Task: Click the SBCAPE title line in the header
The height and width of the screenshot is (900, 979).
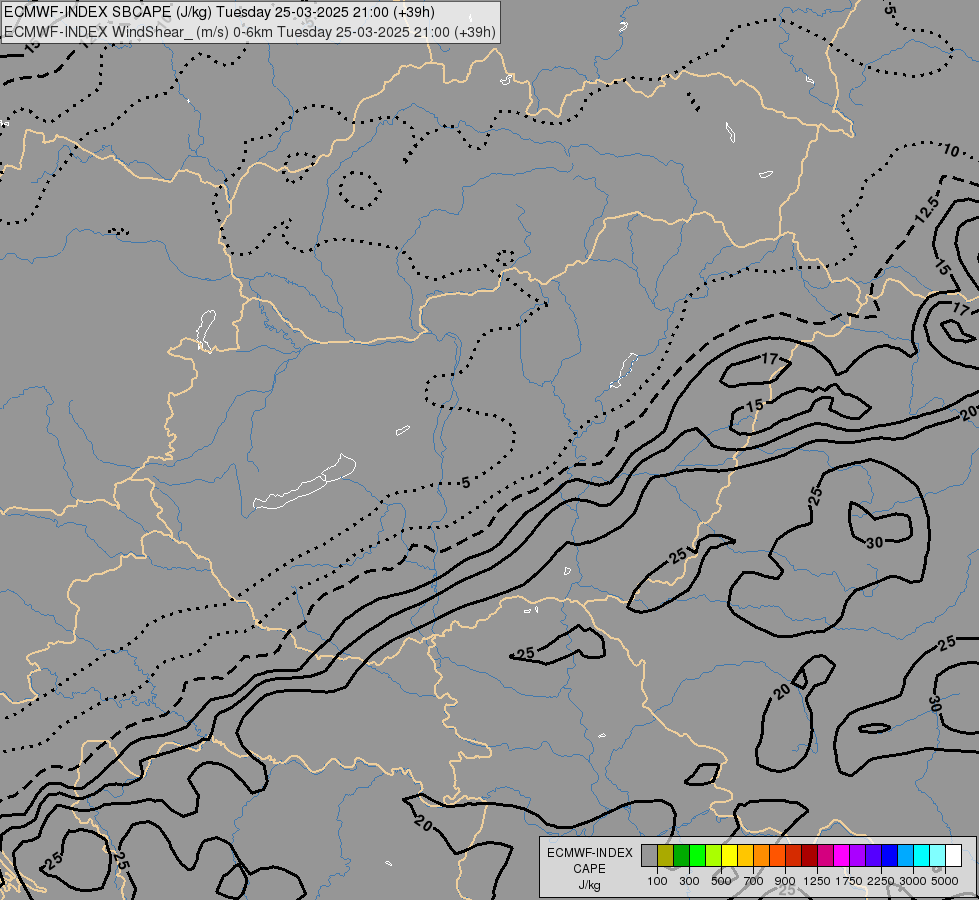Action: pos(219,12)
